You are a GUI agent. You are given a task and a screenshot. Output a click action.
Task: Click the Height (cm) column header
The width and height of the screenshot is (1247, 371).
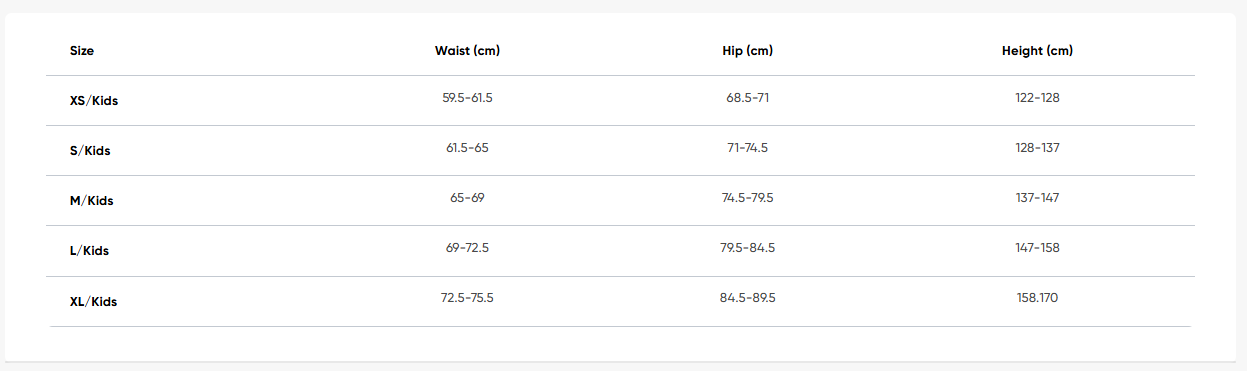click(x=1037, y=51)
